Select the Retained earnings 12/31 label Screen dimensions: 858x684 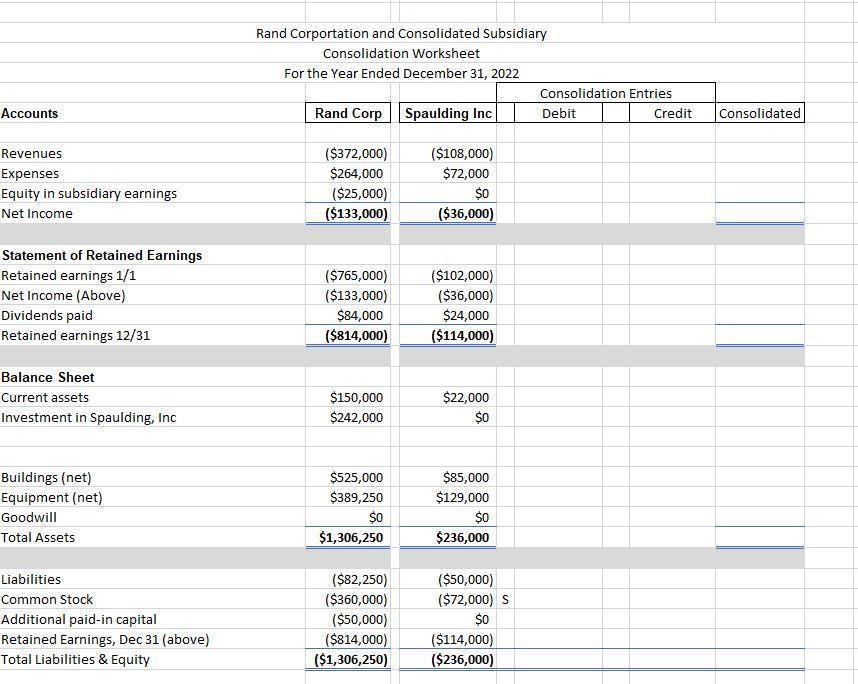pyautogui.click(x=75, y=335)
